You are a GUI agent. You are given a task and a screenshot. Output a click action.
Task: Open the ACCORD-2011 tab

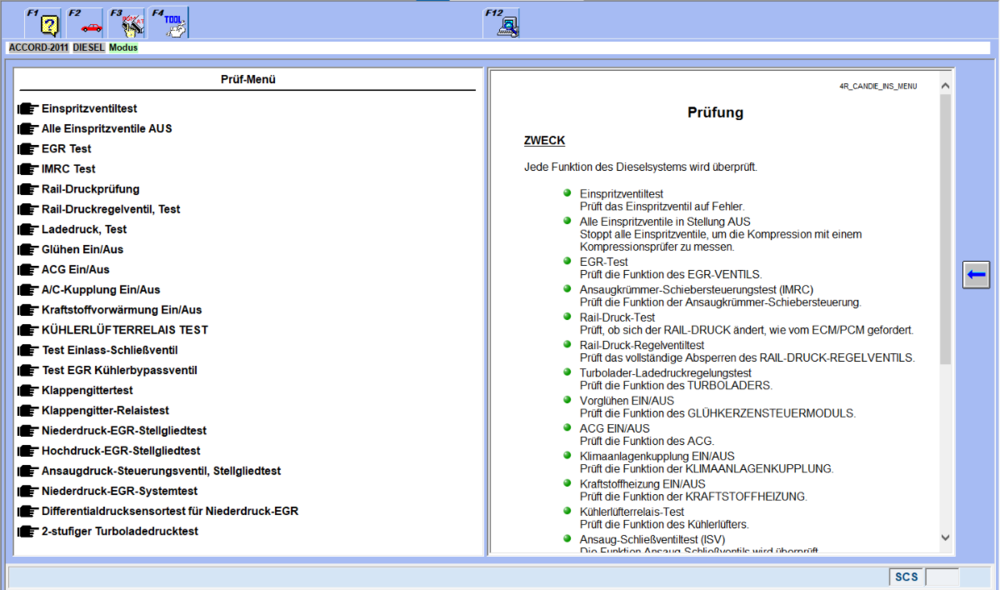click(38, 47)
